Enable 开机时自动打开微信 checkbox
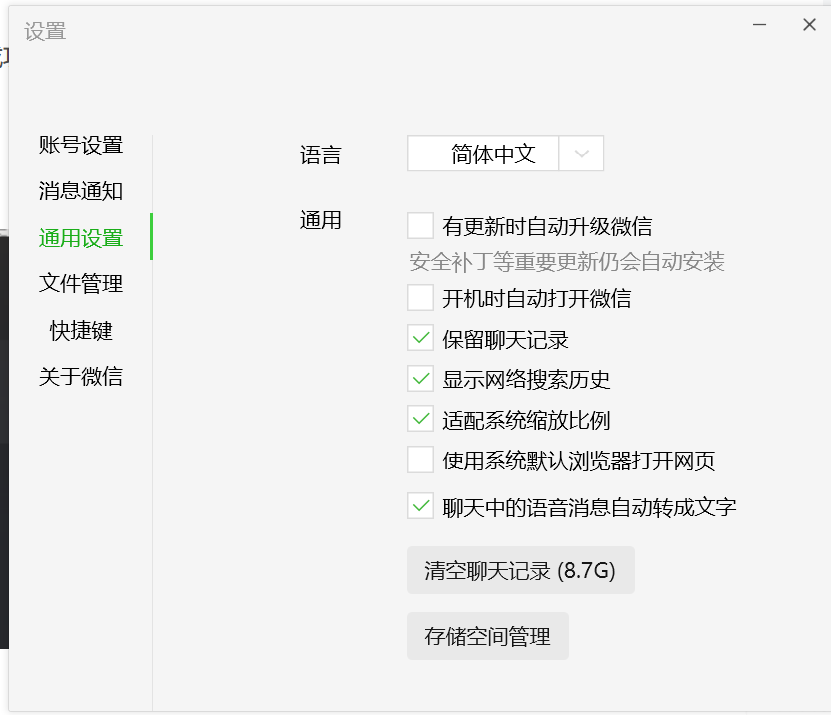 click(x=420, y=298)
